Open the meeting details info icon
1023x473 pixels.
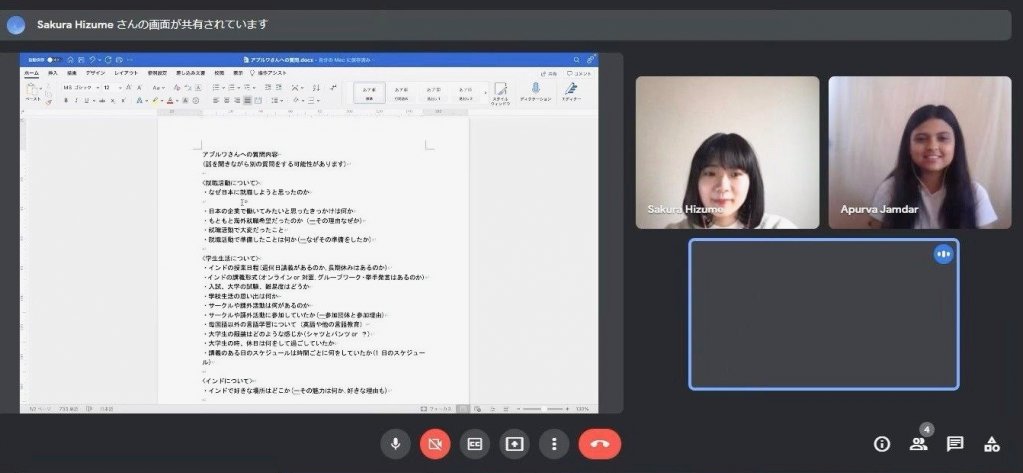tap(882, 444)
